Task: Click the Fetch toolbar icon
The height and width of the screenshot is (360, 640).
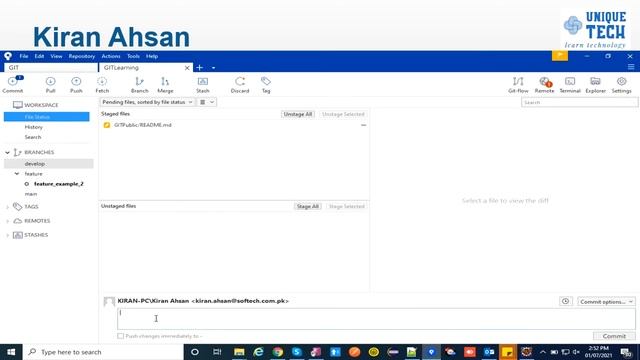Action: tap(102, 84)
